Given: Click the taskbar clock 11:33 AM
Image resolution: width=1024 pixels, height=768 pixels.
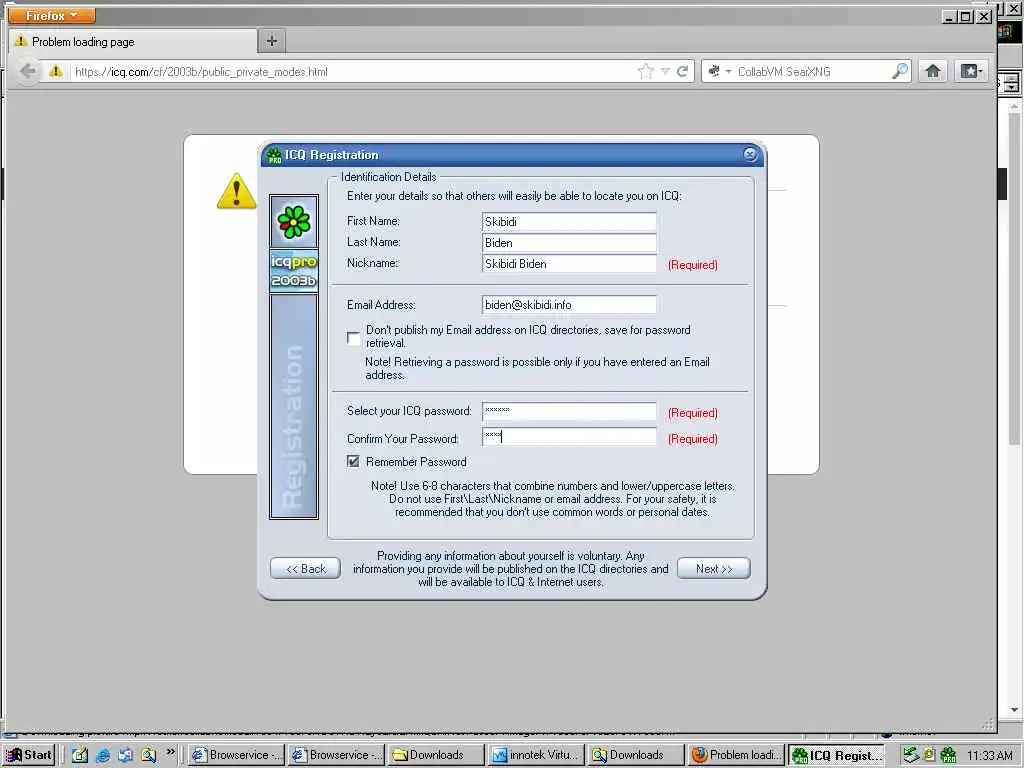Looking at the screenshot, I should click(990, 755).
